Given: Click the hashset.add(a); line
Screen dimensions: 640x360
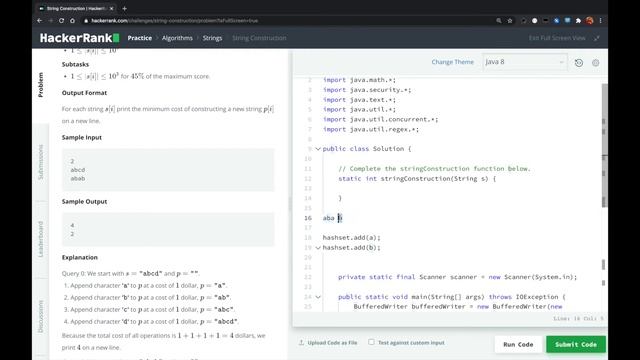Looking at the screenshot, I should click(x=351, y=238).
